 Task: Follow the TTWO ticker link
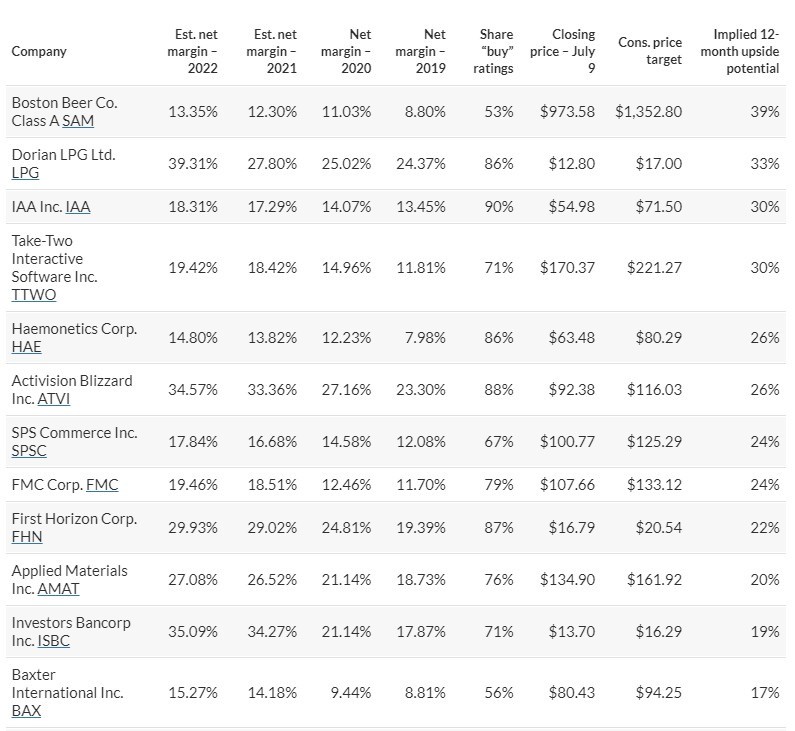click(33, 295)
